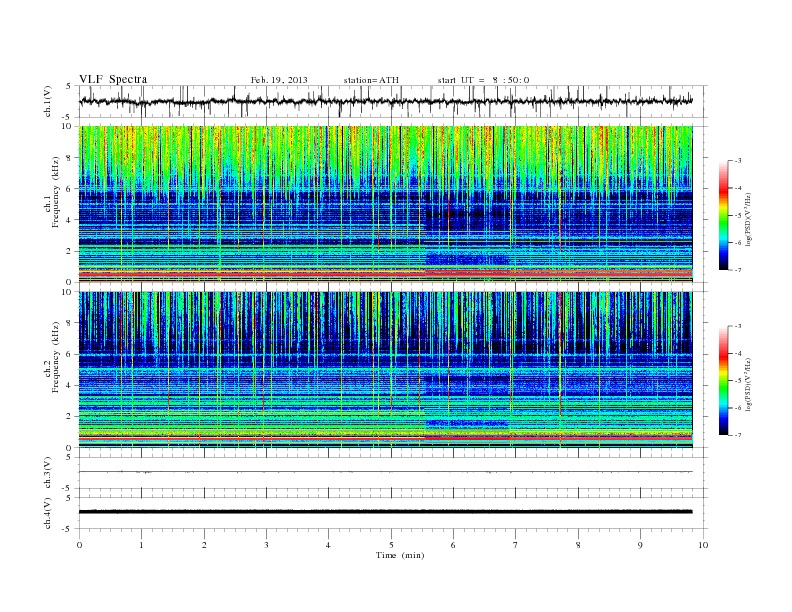Click the '-3' tick on ch.1 colorbar

click(738, 161)
